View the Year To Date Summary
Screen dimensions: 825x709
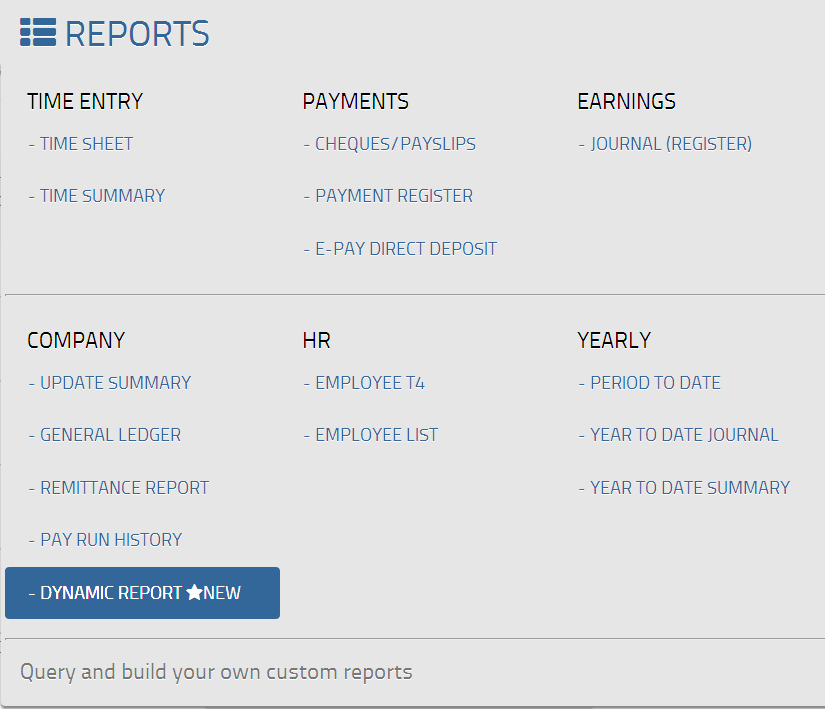[684, 487]
